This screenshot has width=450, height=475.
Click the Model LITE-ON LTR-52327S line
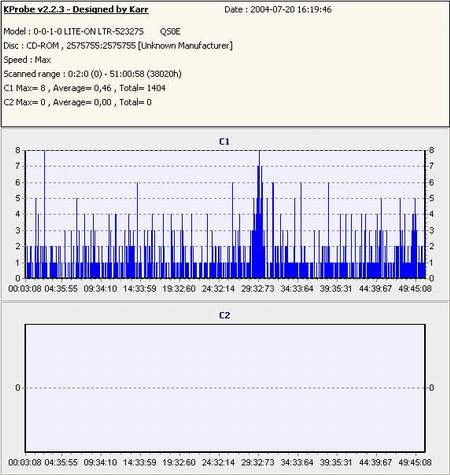click(92, 31)
